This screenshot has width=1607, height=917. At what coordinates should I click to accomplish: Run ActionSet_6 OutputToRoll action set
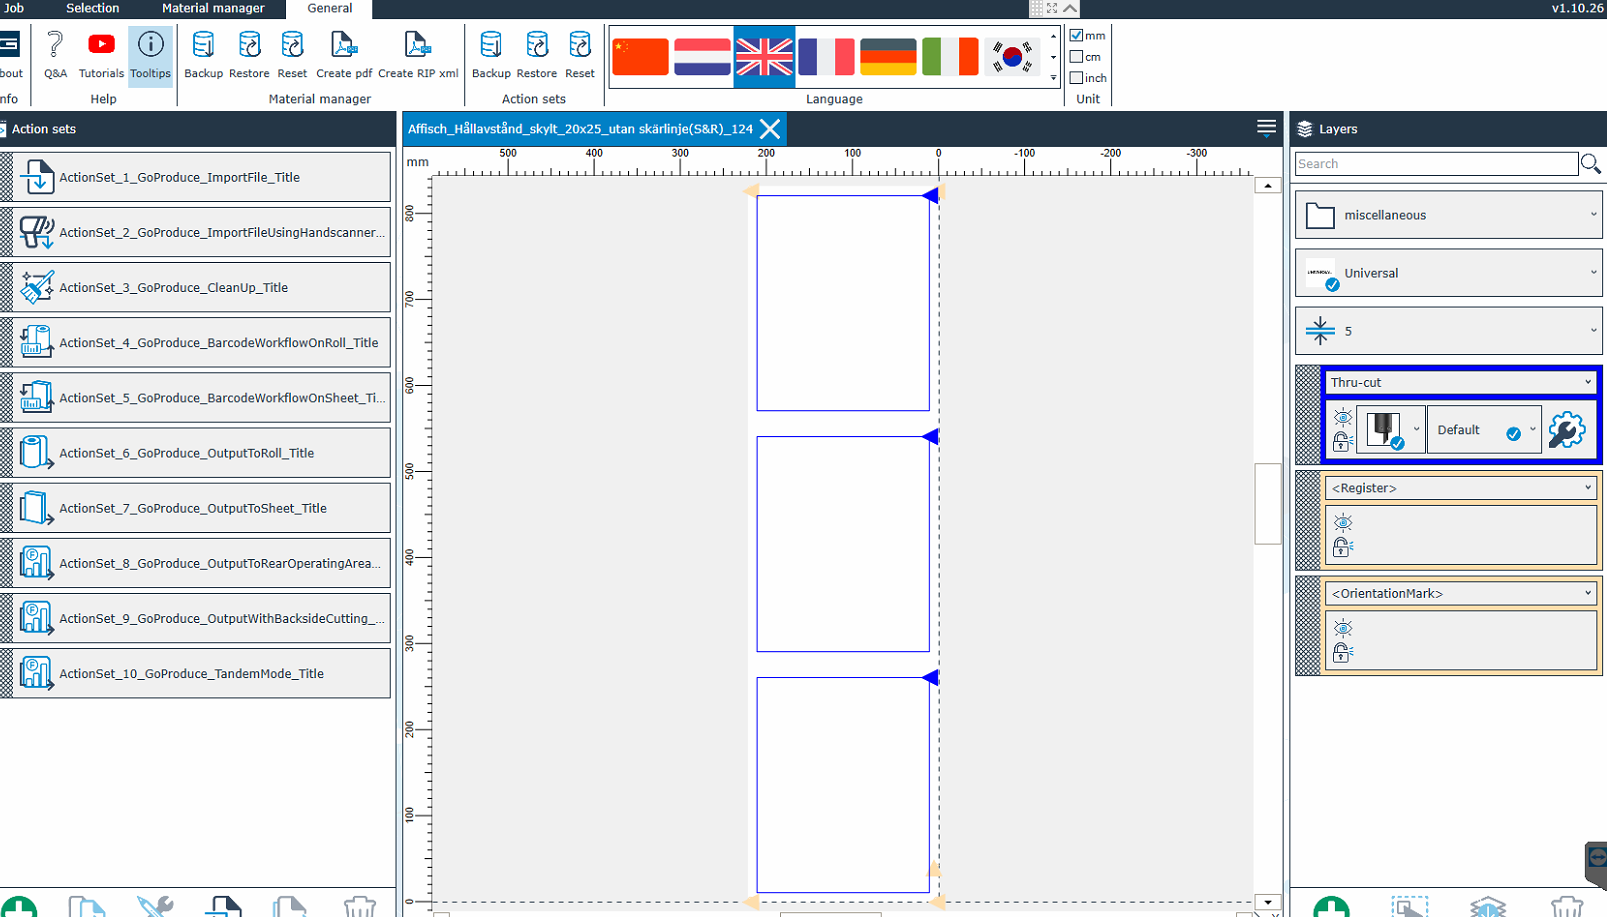point(196,453)
